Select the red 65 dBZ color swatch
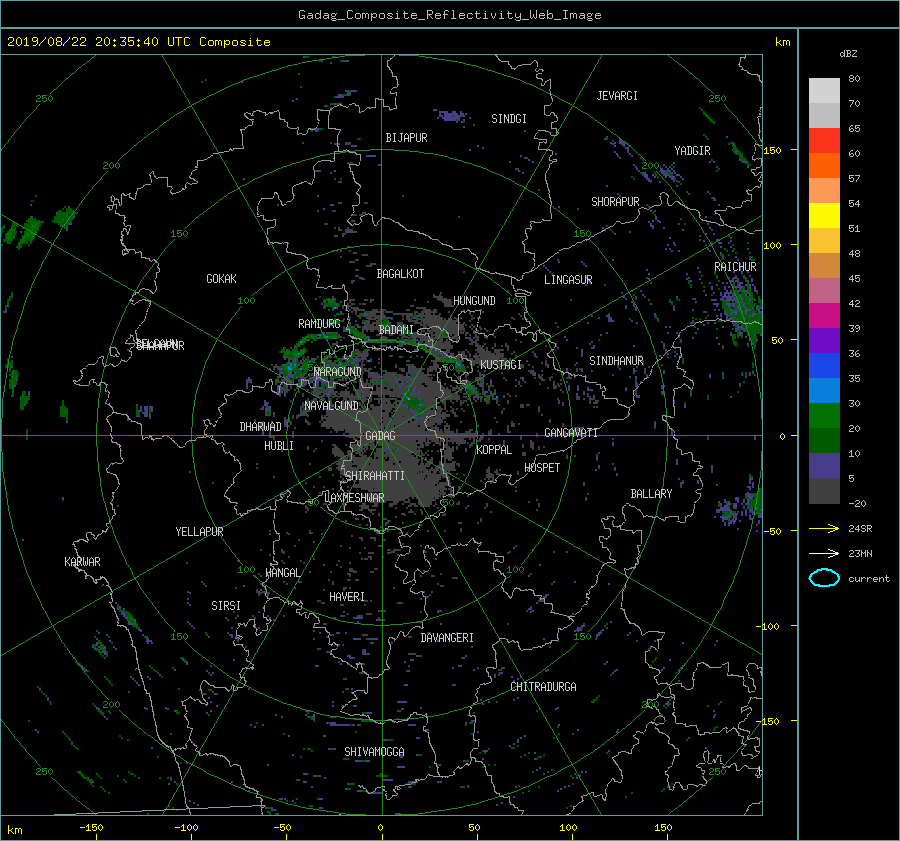Screen dimensions: 900x841 pos(824,141)
